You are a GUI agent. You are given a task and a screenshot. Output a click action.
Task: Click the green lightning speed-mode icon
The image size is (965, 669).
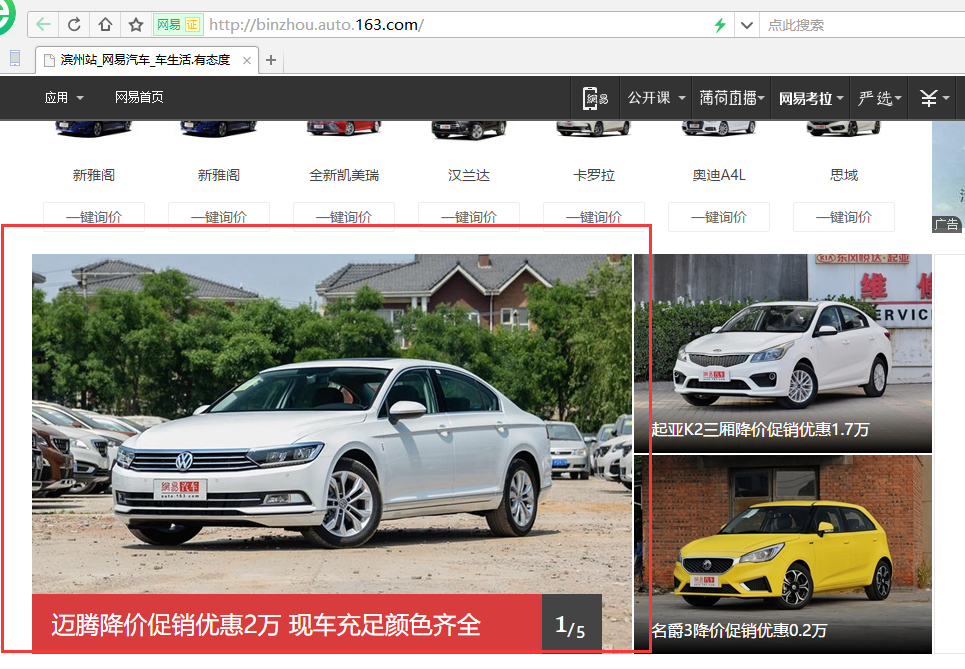click(x=719, y=25)
